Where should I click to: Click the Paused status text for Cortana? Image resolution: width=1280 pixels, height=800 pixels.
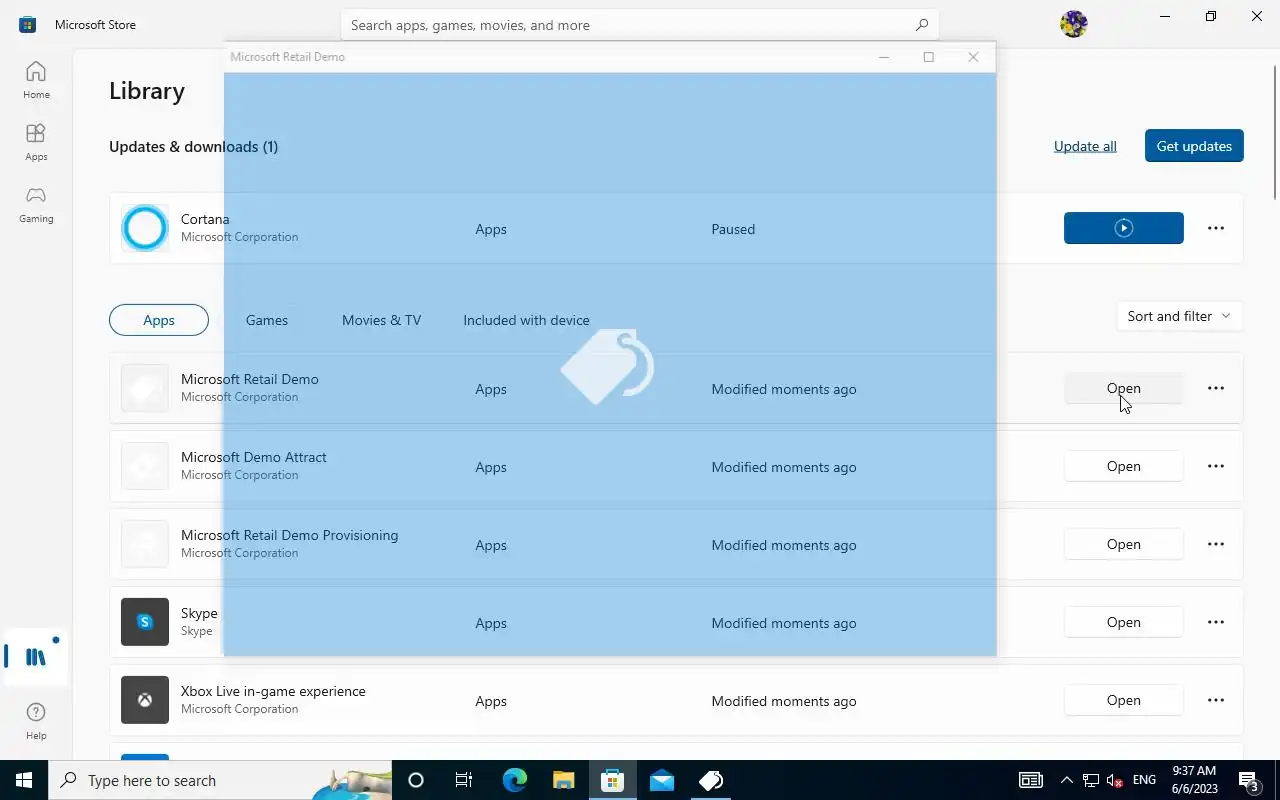point(733,229)
